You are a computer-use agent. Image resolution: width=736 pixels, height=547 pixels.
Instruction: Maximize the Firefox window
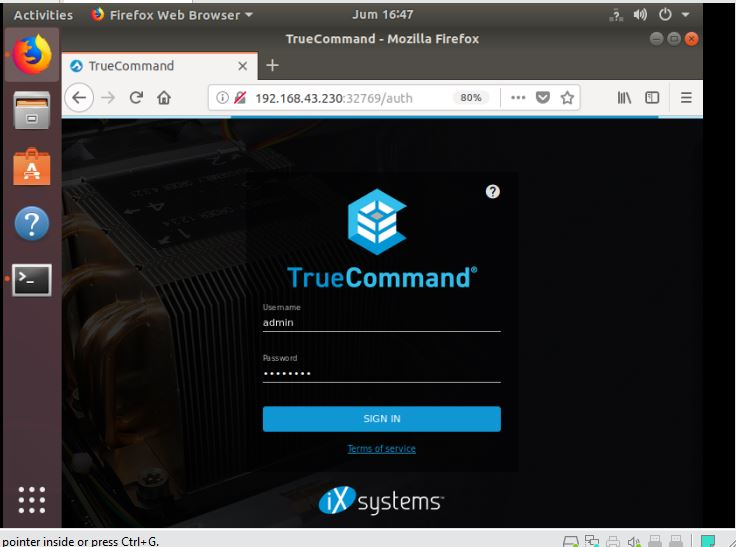coord(674,39)
